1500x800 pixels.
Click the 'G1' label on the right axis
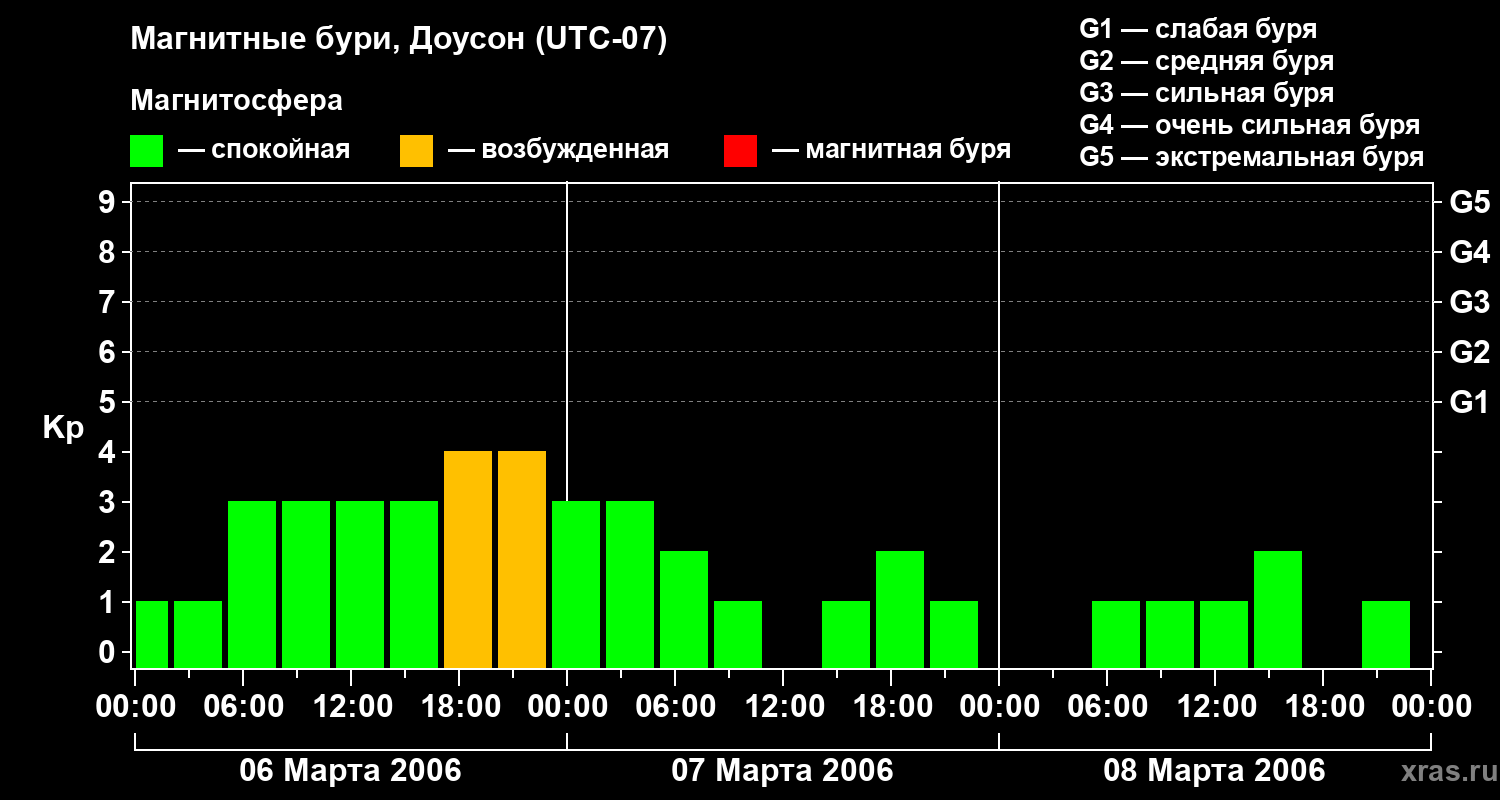1469,402
